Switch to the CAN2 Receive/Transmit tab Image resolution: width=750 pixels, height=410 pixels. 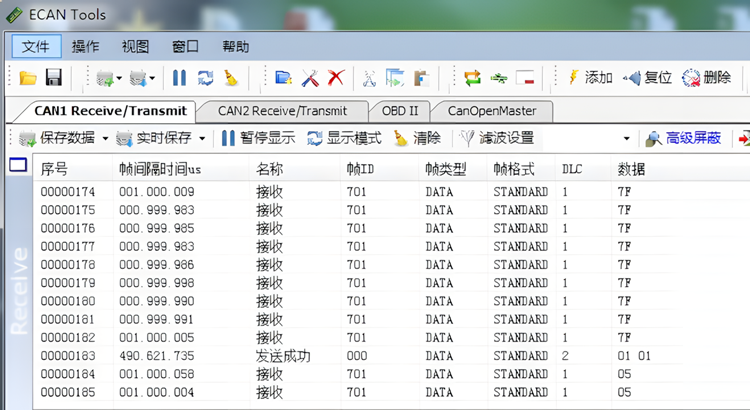click(x=282, y=111)
